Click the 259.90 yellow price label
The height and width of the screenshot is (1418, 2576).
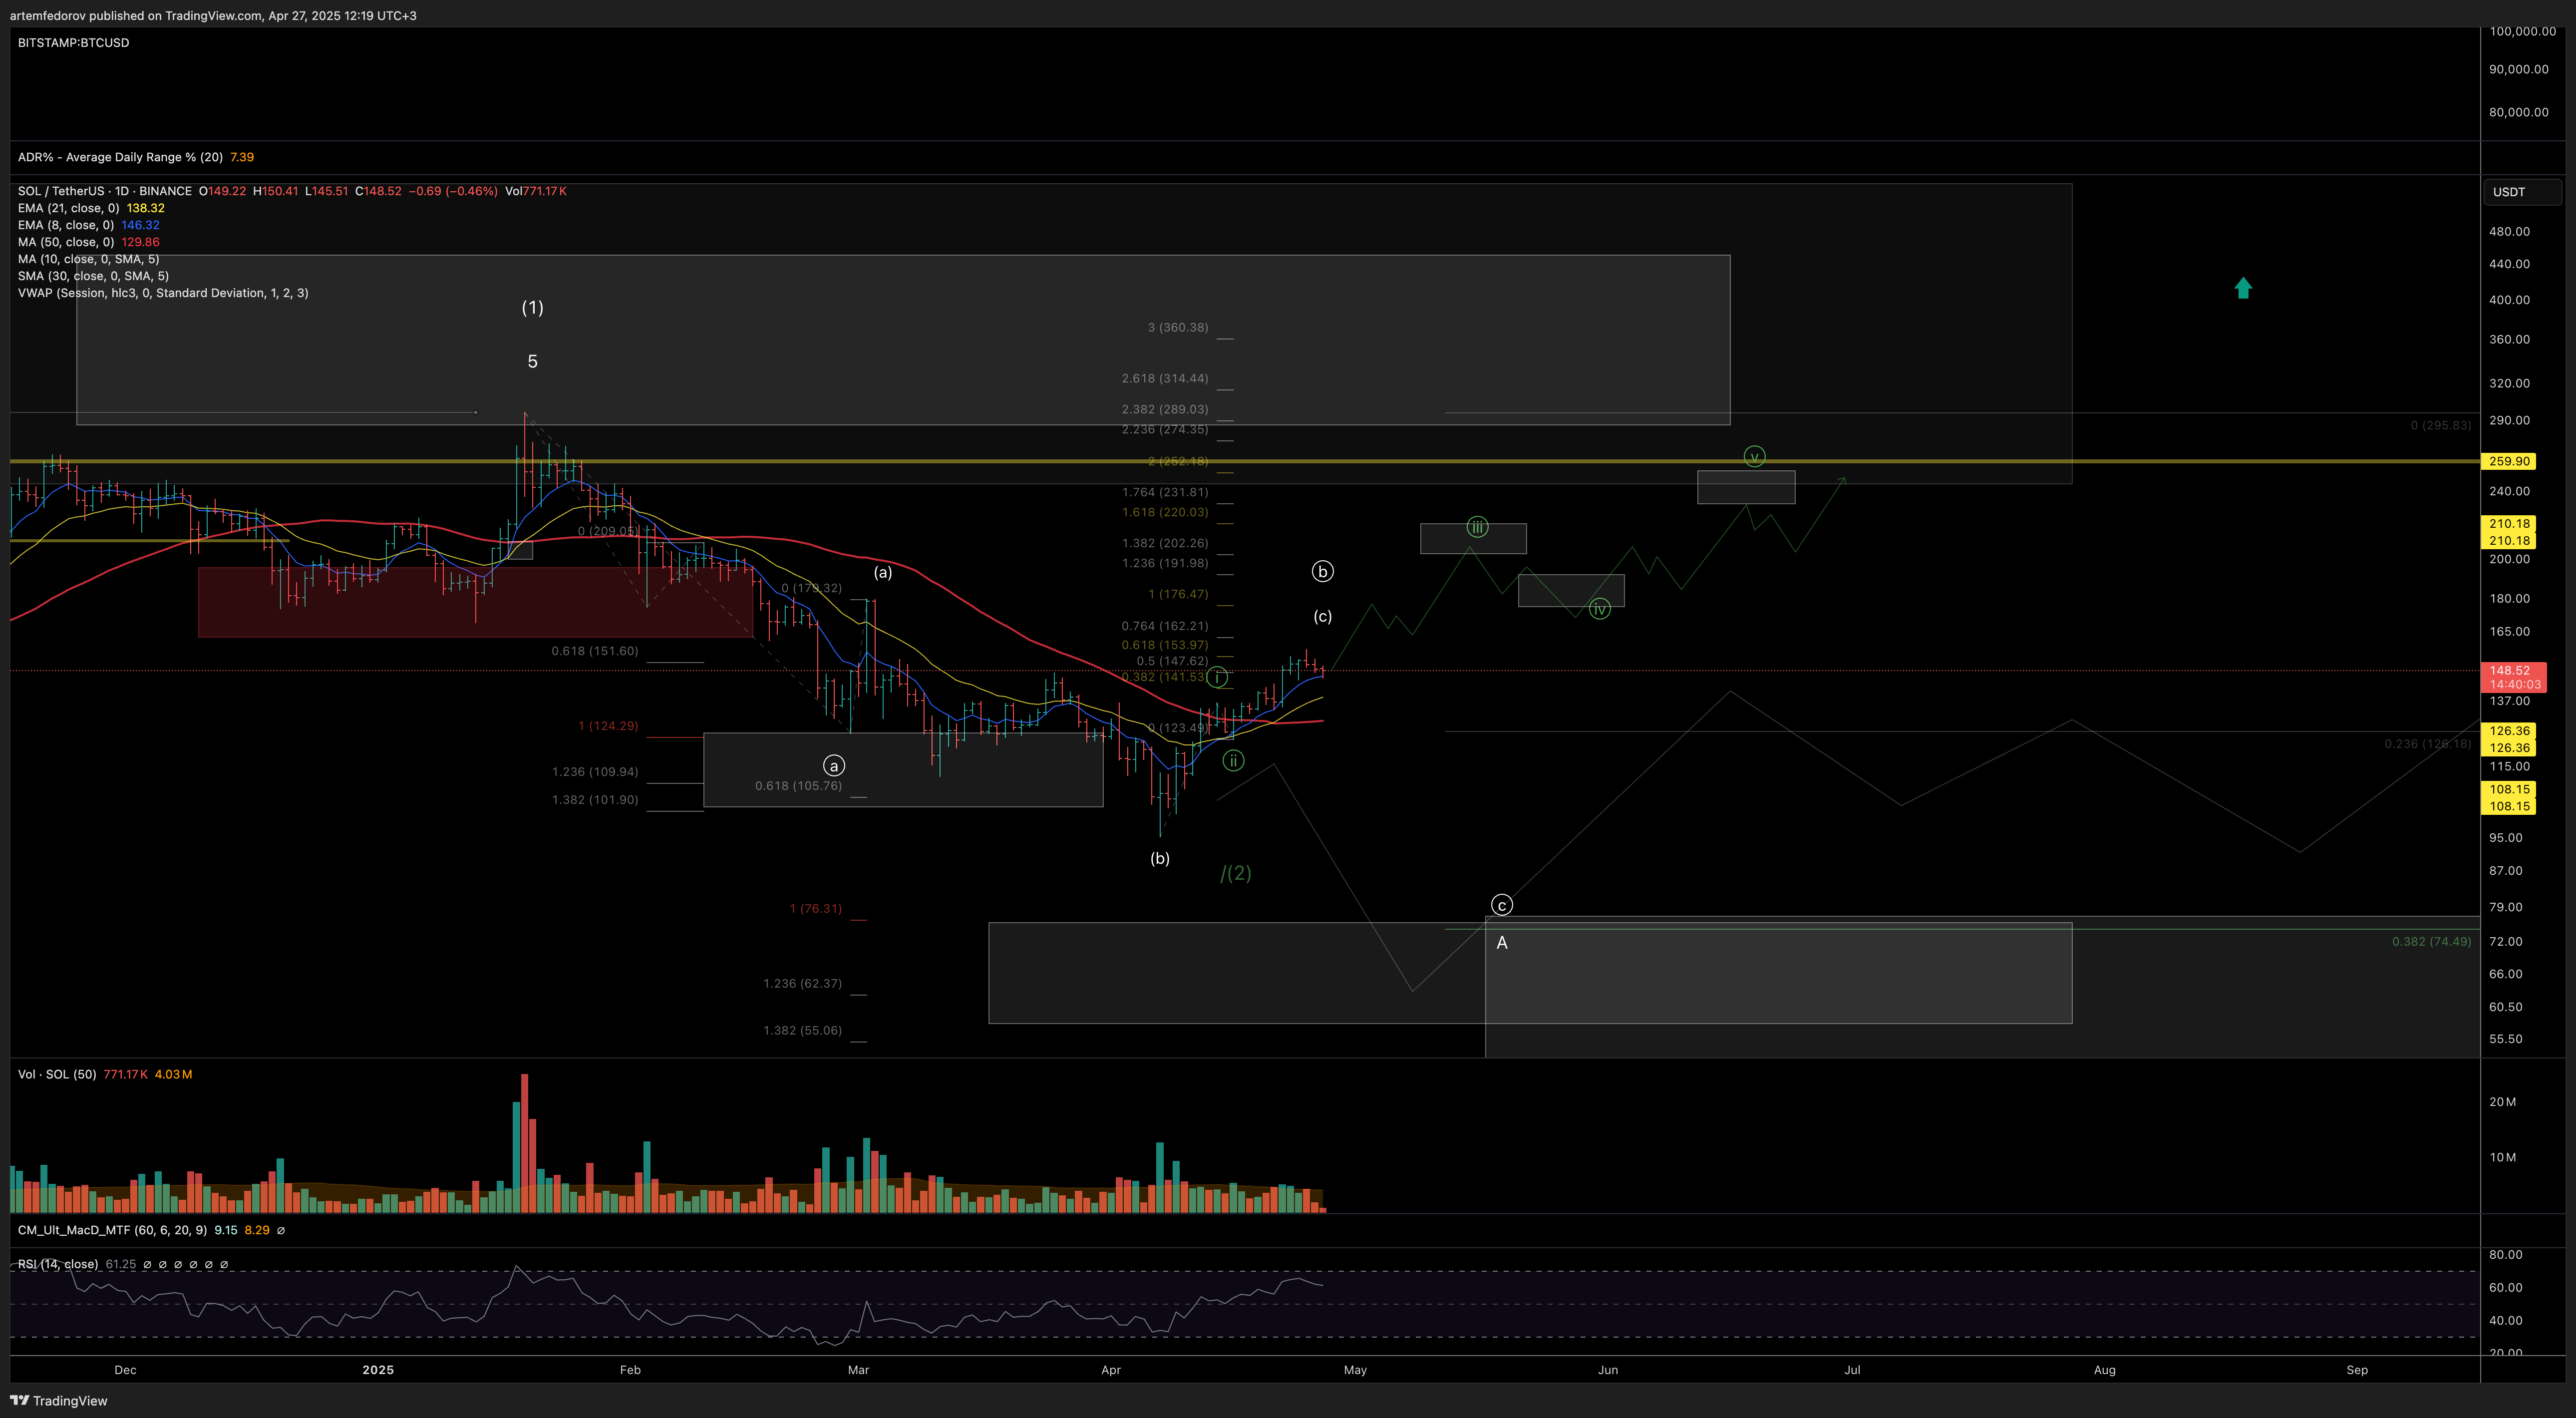click(2509, 461)
